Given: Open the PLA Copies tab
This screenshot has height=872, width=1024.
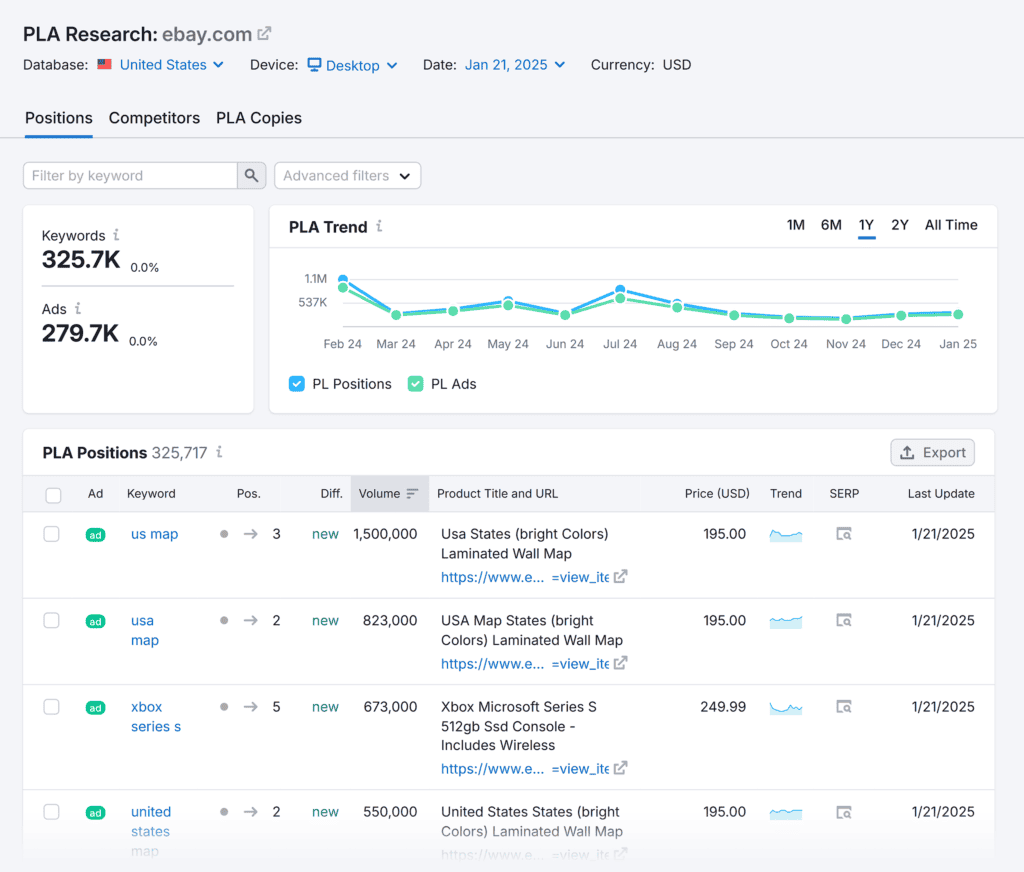Looking at the screenshot, I should point(259,118).
